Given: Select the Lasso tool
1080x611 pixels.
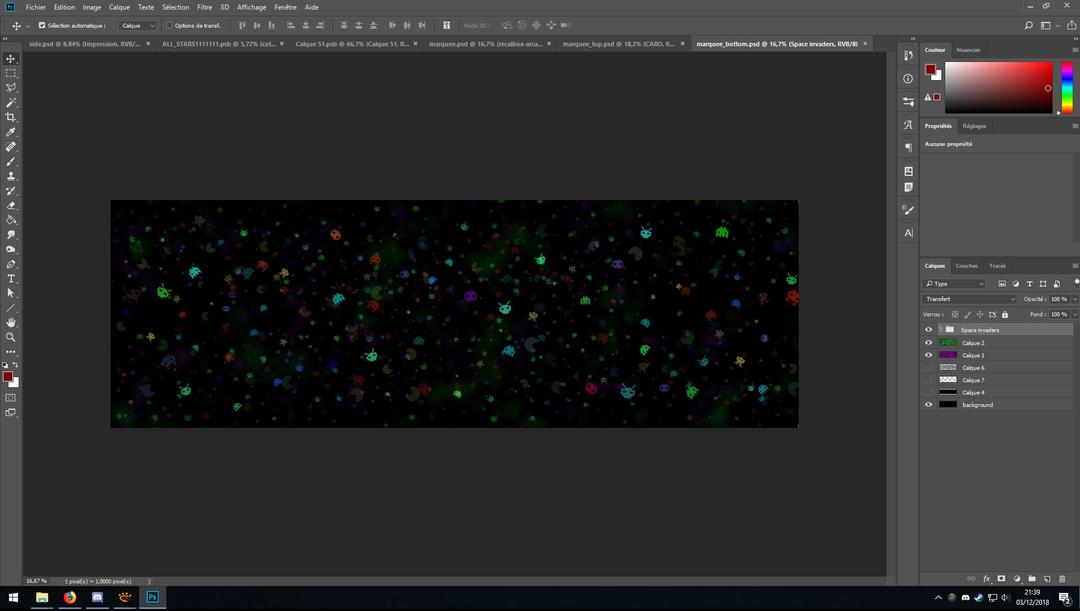Looking at the screenshot, I should [x=10, y=87].
